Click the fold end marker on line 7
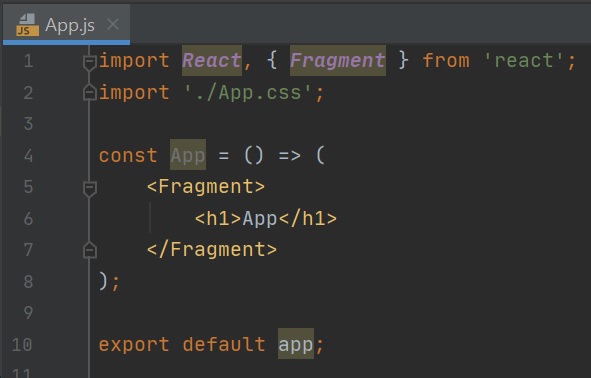The width and height of the screenshot is (591, 378). (x=90, y=250)
